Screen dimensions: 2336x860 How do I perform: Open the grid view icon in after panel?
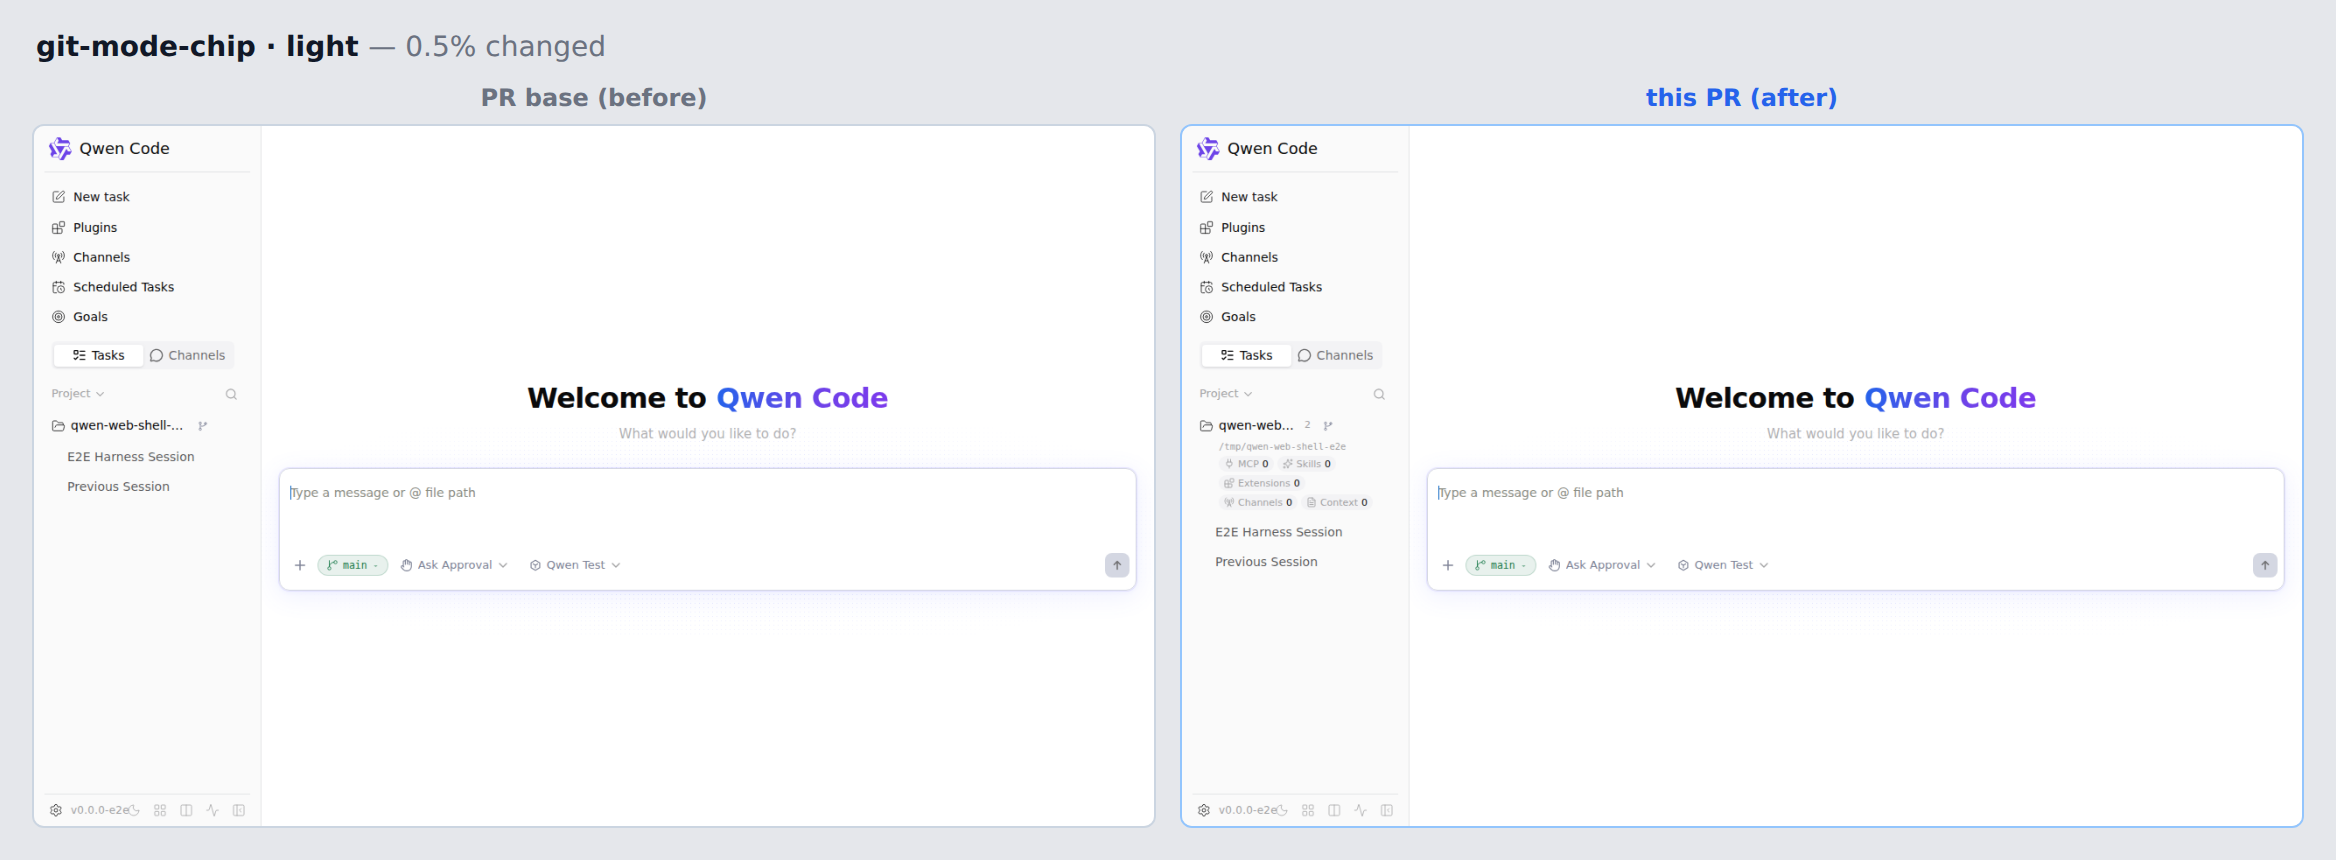1308,810
